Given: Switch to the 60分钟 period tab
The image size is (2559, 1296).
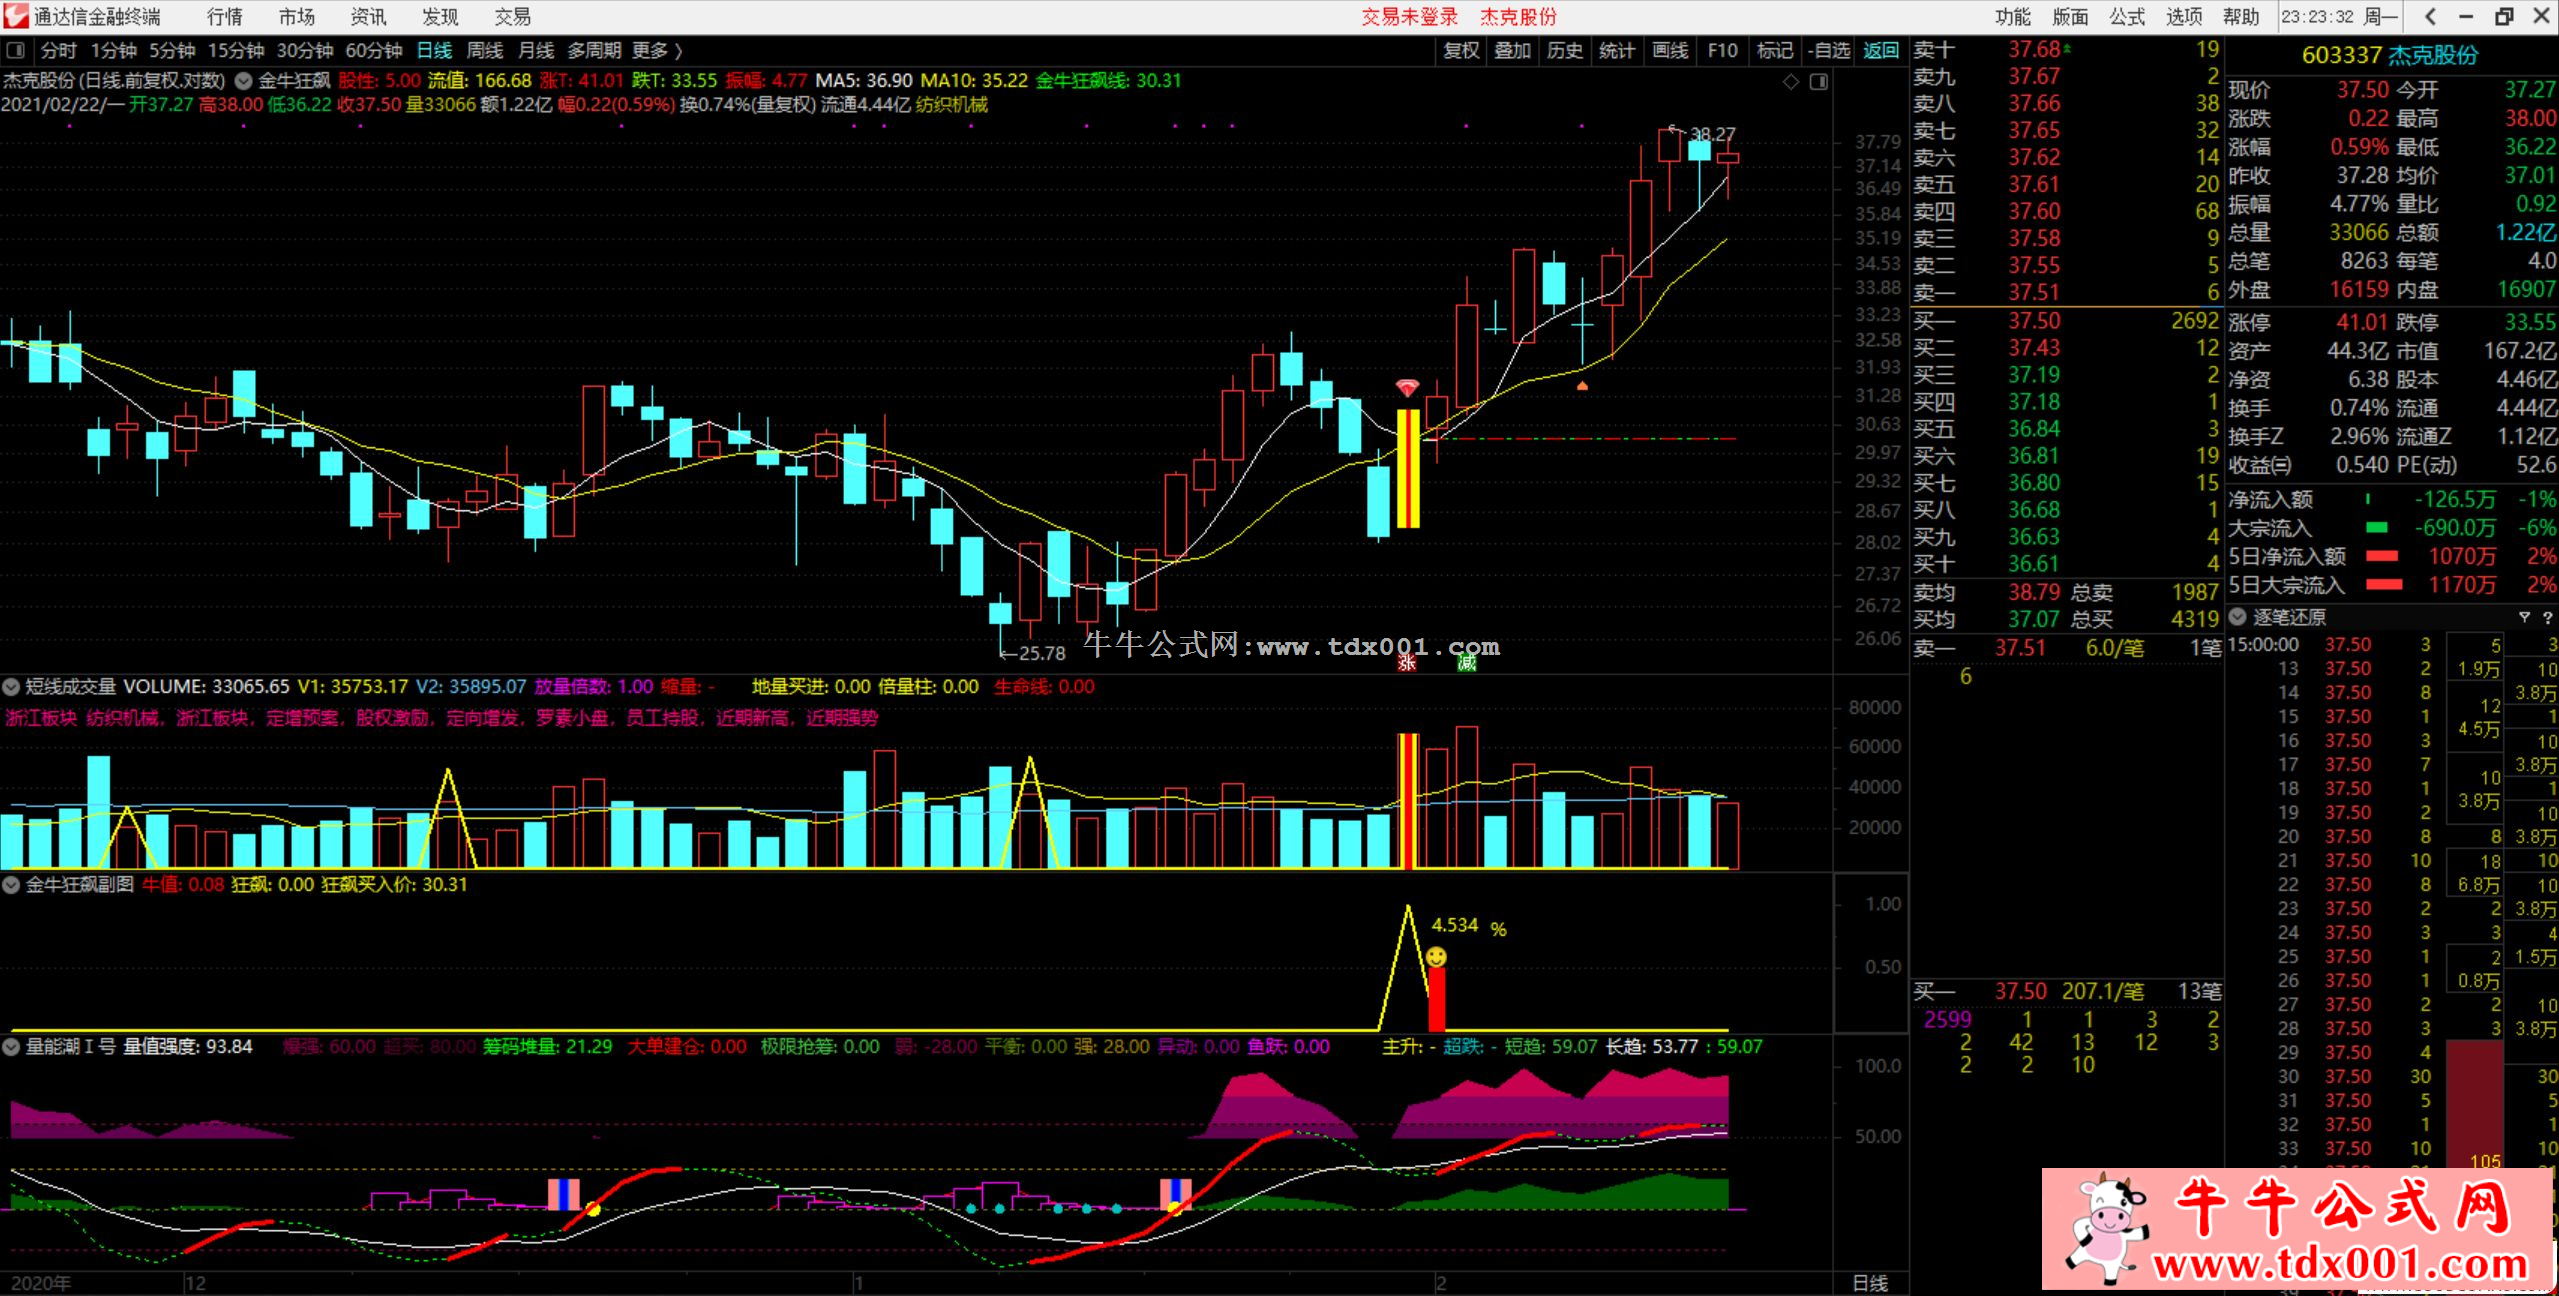Looking at the screenshot, I should [374, 50].
